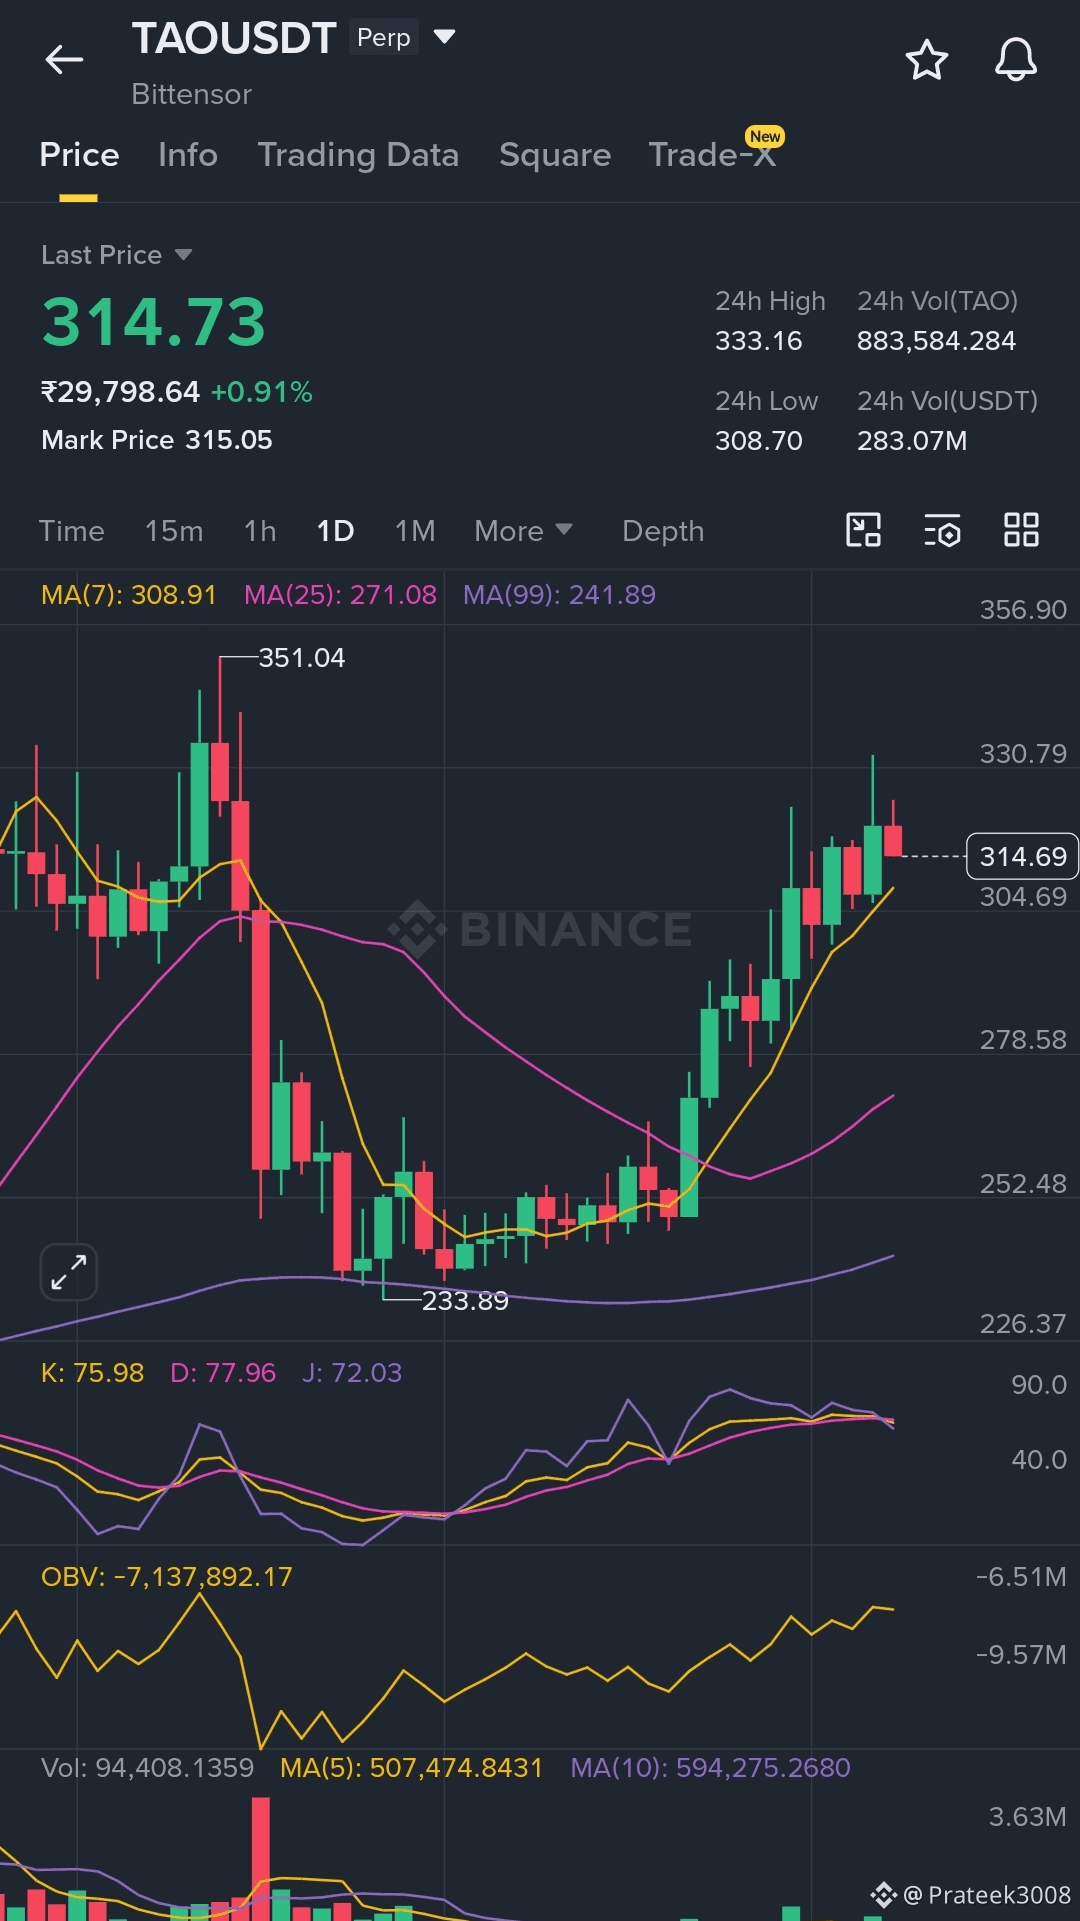
Task: Tap the MA(99): 241.89 indicator label
Action: (559, 595)
